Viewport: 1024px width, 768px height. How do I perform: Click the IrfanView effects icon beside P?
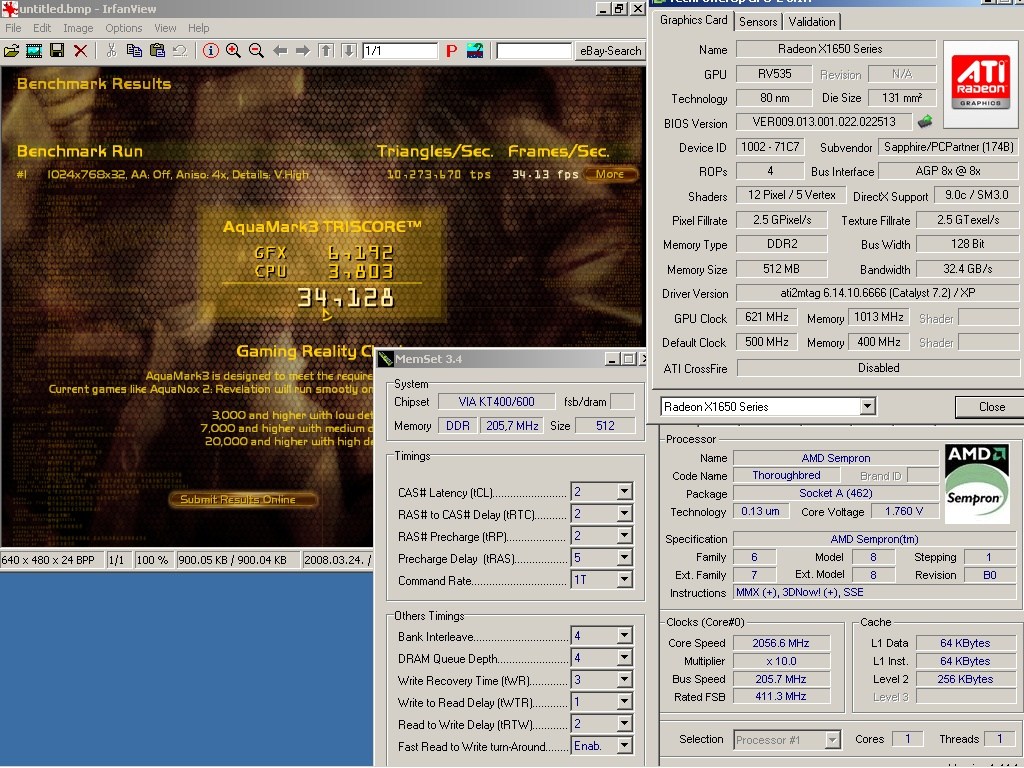pyautogui.click(x=475, y=51)
